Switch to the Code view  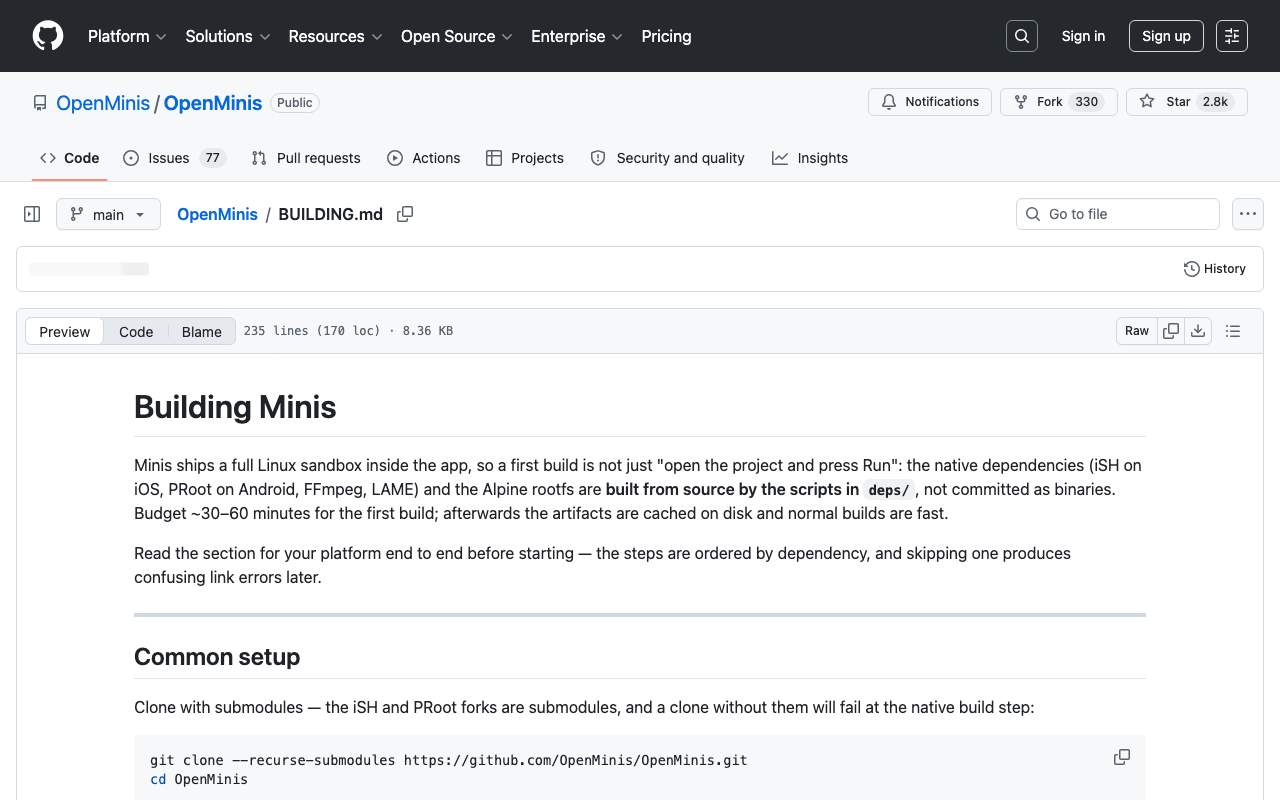136,332
